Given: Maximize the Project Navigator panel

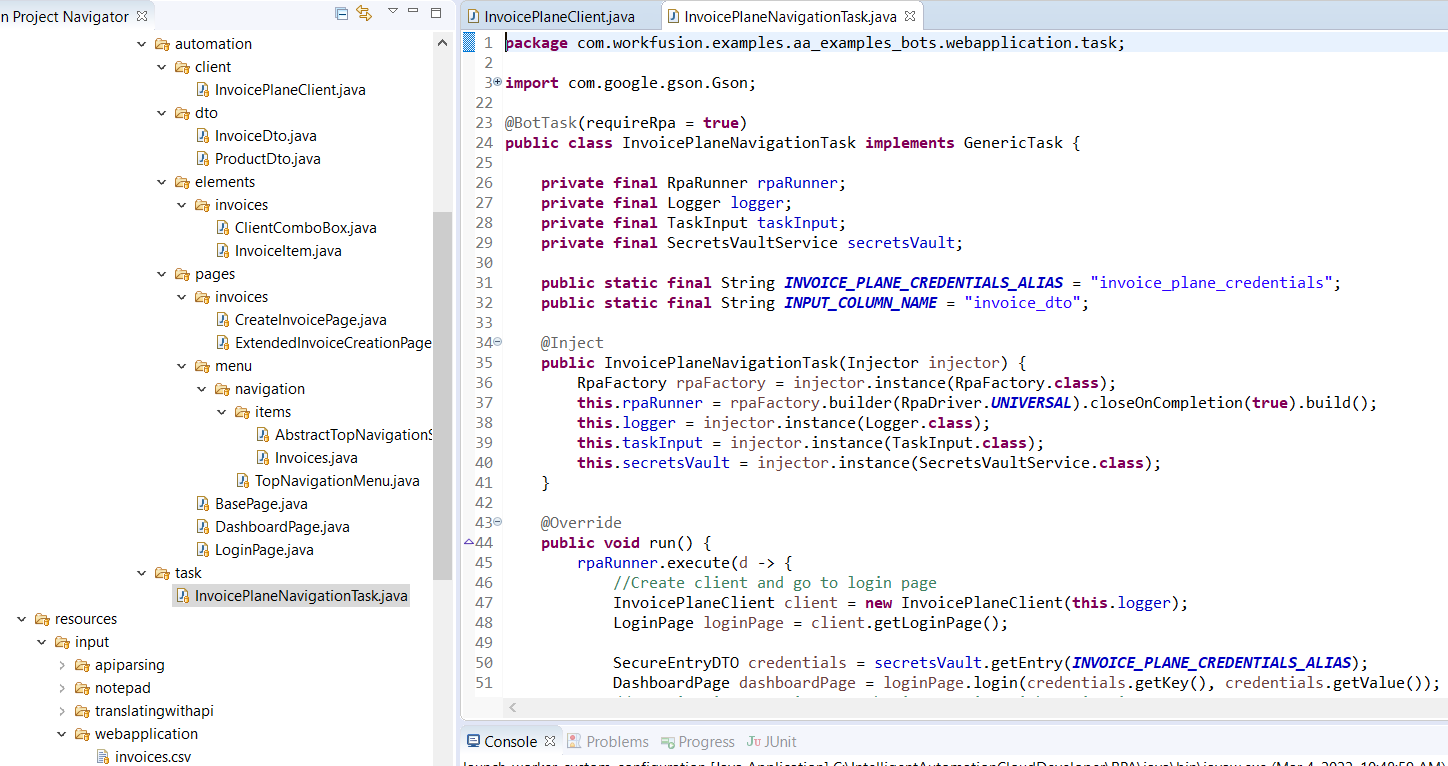Looking at the screenshot, I should coord(436,13).
